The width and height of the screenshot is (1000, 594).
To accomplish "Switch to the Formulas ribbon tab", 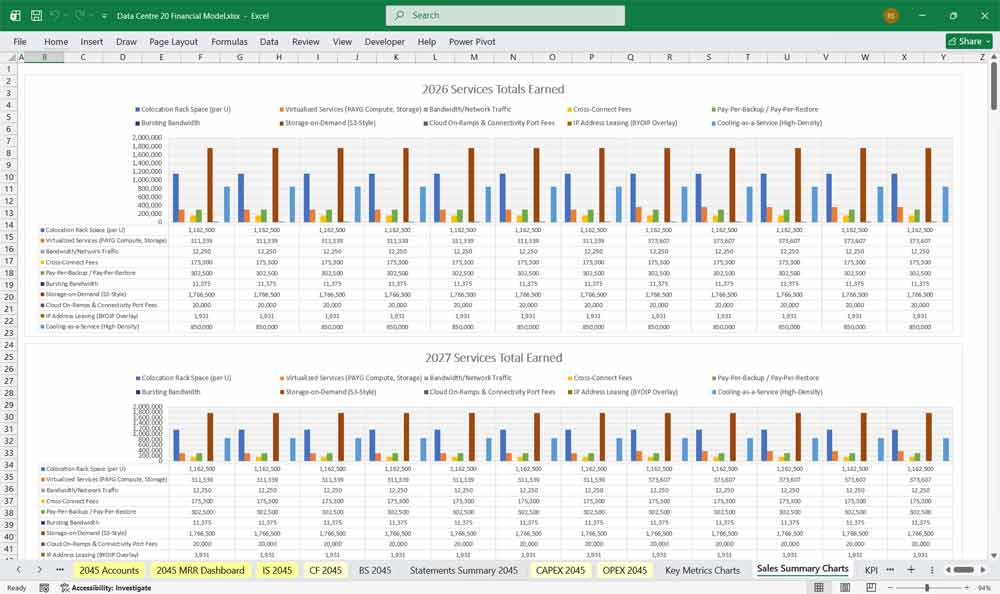I will click(229, 41).
